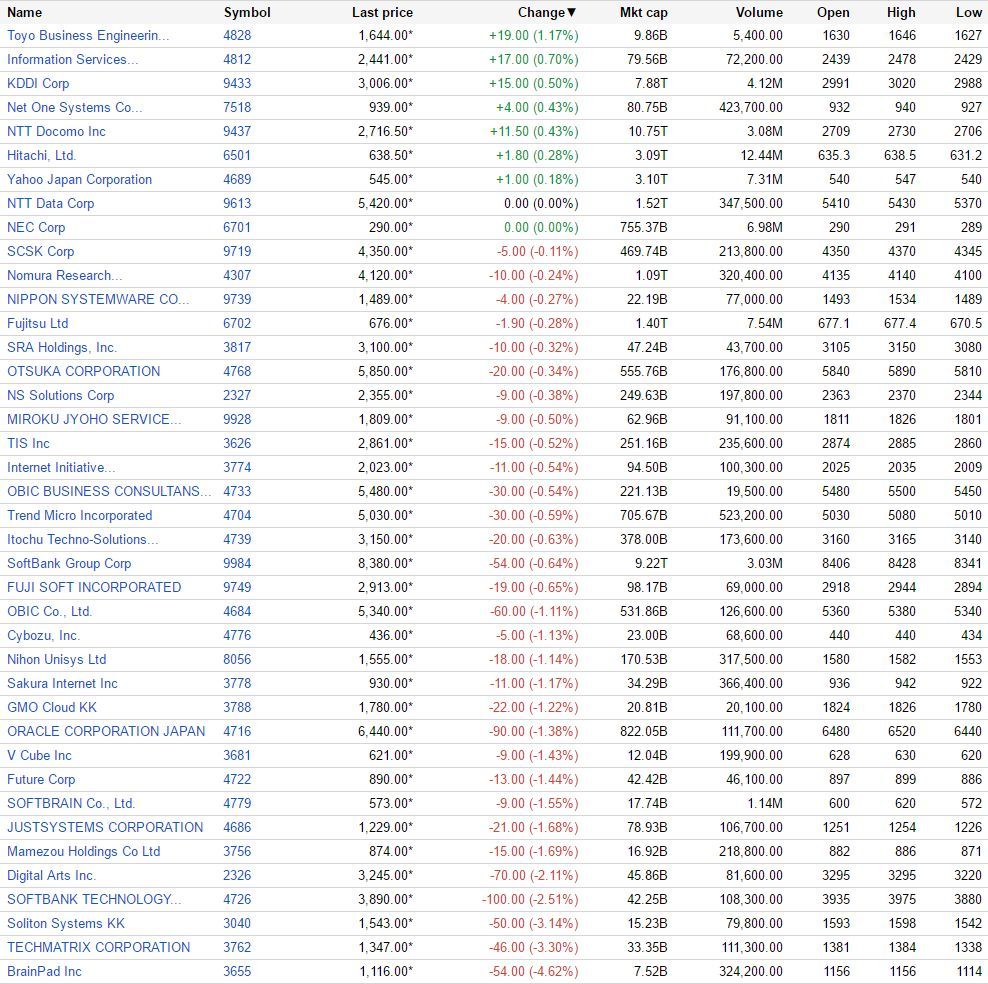Viewport: 988px width, 984px height.
Task: Open FUJI SOFT INCORPORATED link
Action: tap(94, 586)
